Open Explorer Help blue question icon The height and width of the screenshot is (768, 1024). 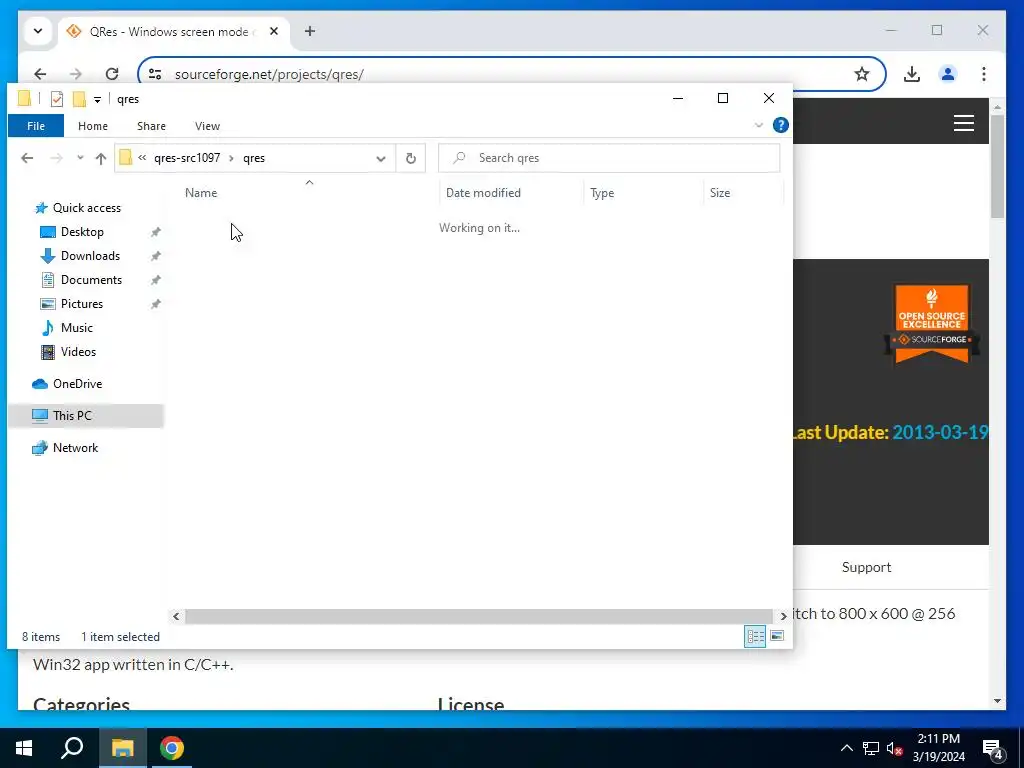tap(780, 125)
